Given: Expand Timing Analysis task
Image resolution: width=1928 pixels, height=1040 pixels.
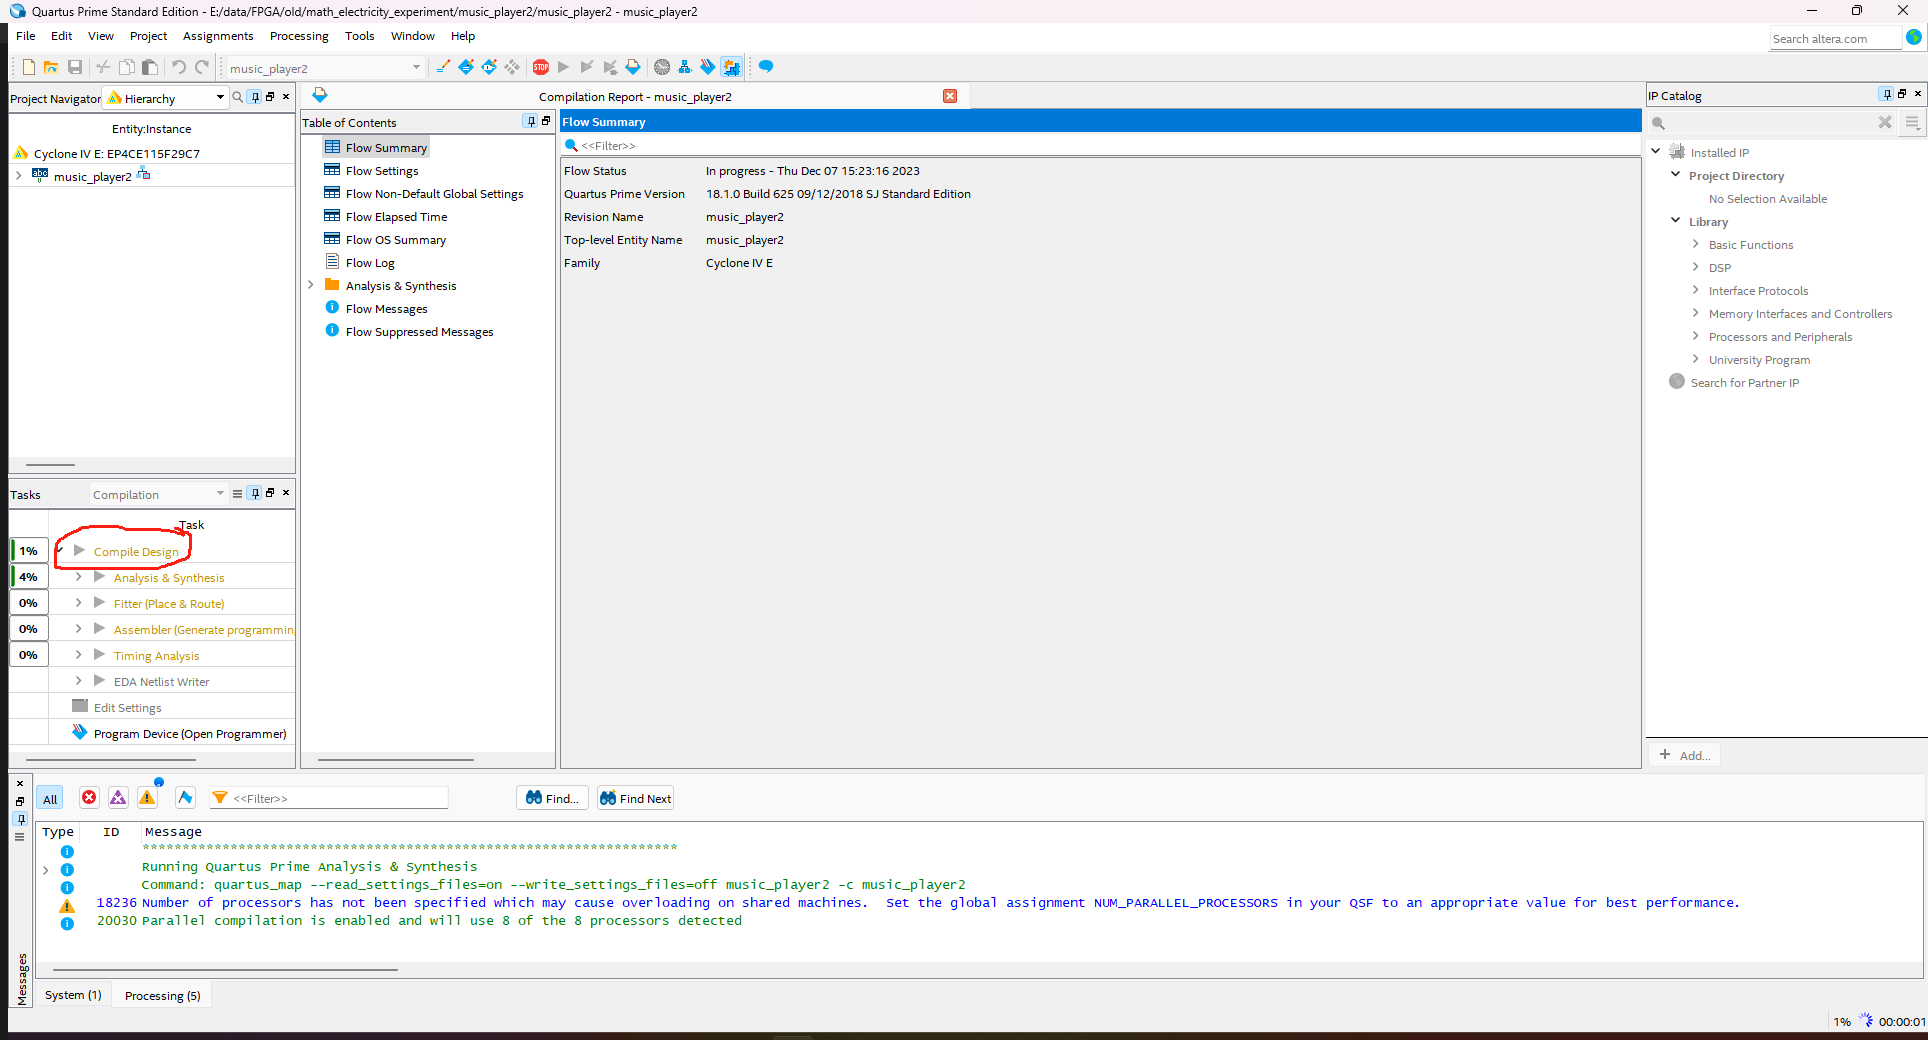Looking at the screenshot, I should pyautogui.click(x=78, y=655).
